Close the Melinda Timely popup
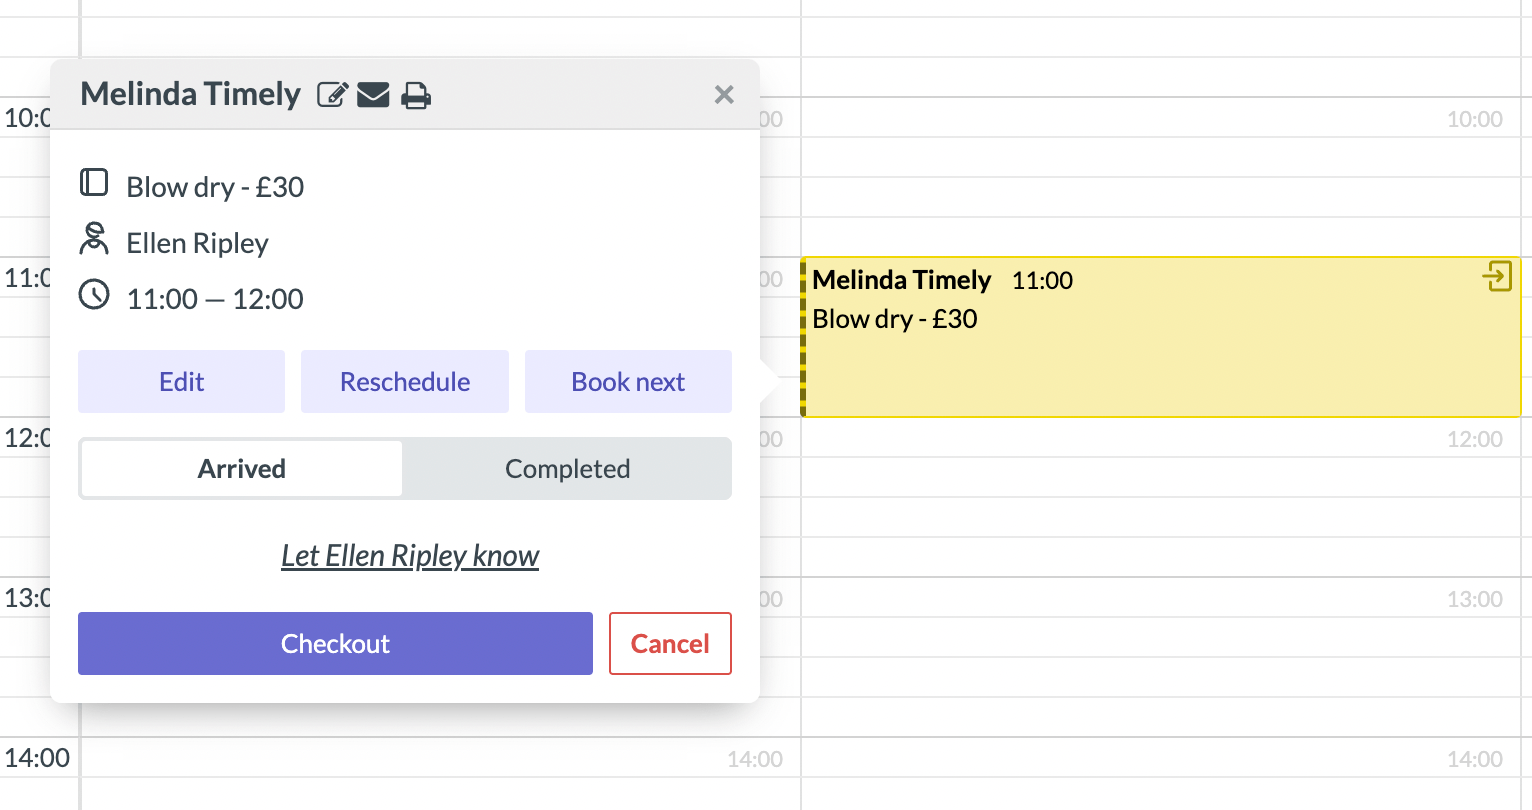Screen dimensions: 1532x810 pos(723,93)
